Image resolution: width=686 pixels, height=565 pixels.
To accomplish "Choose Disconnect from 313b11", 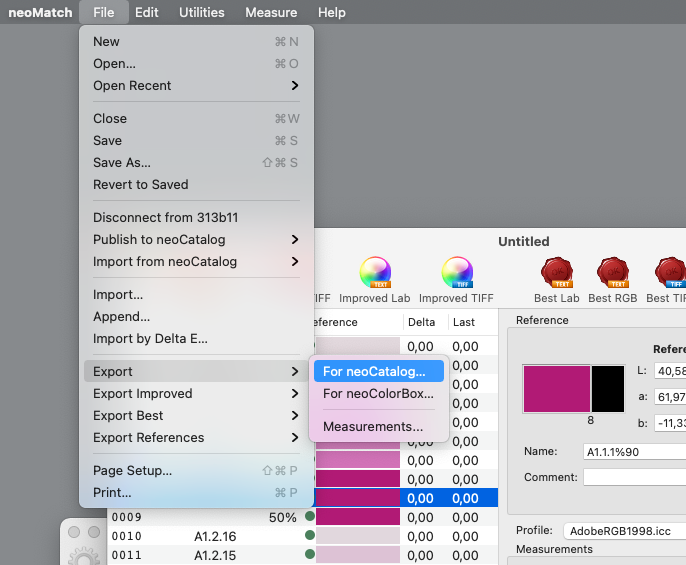I will [196, 218].
